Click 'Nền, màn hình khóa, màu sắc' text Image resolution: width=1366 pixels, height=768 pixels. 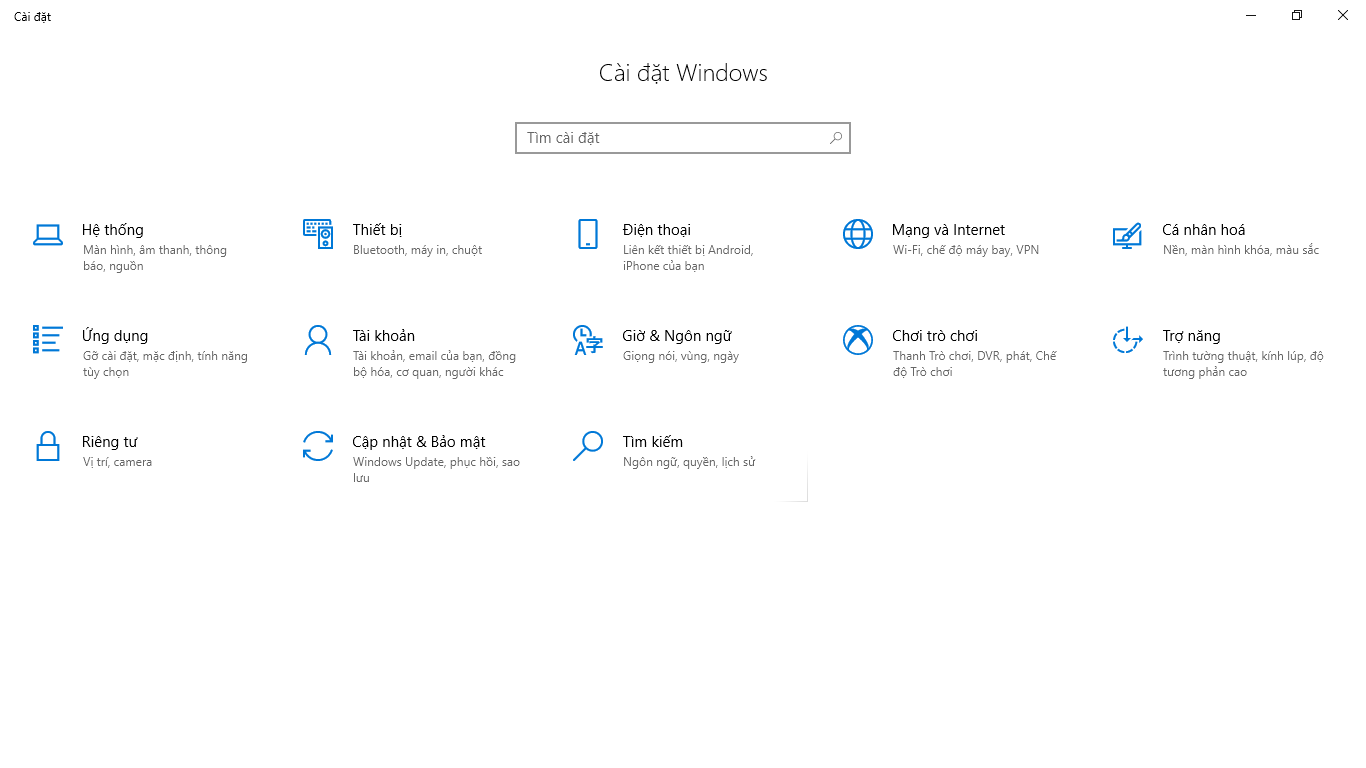[x=1241, y=250]
